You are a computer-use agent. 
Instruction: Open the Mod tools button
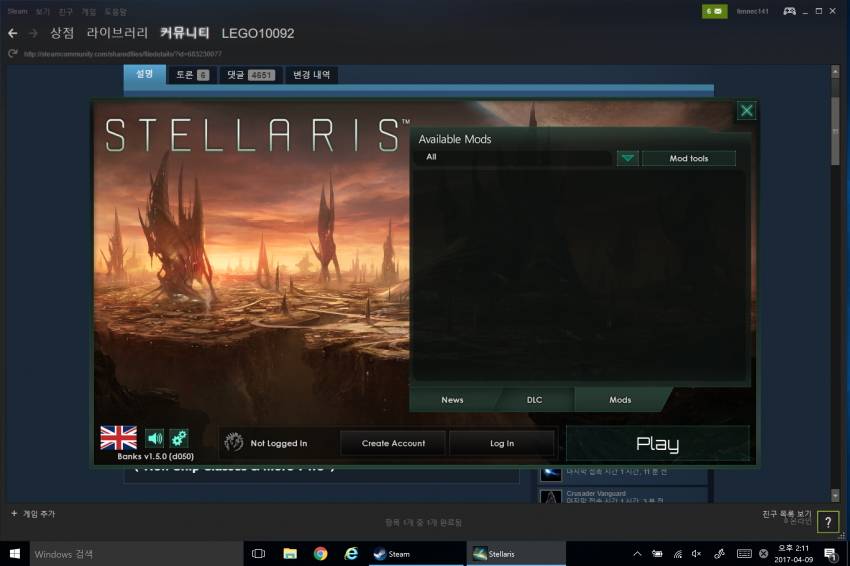[688, 158]
